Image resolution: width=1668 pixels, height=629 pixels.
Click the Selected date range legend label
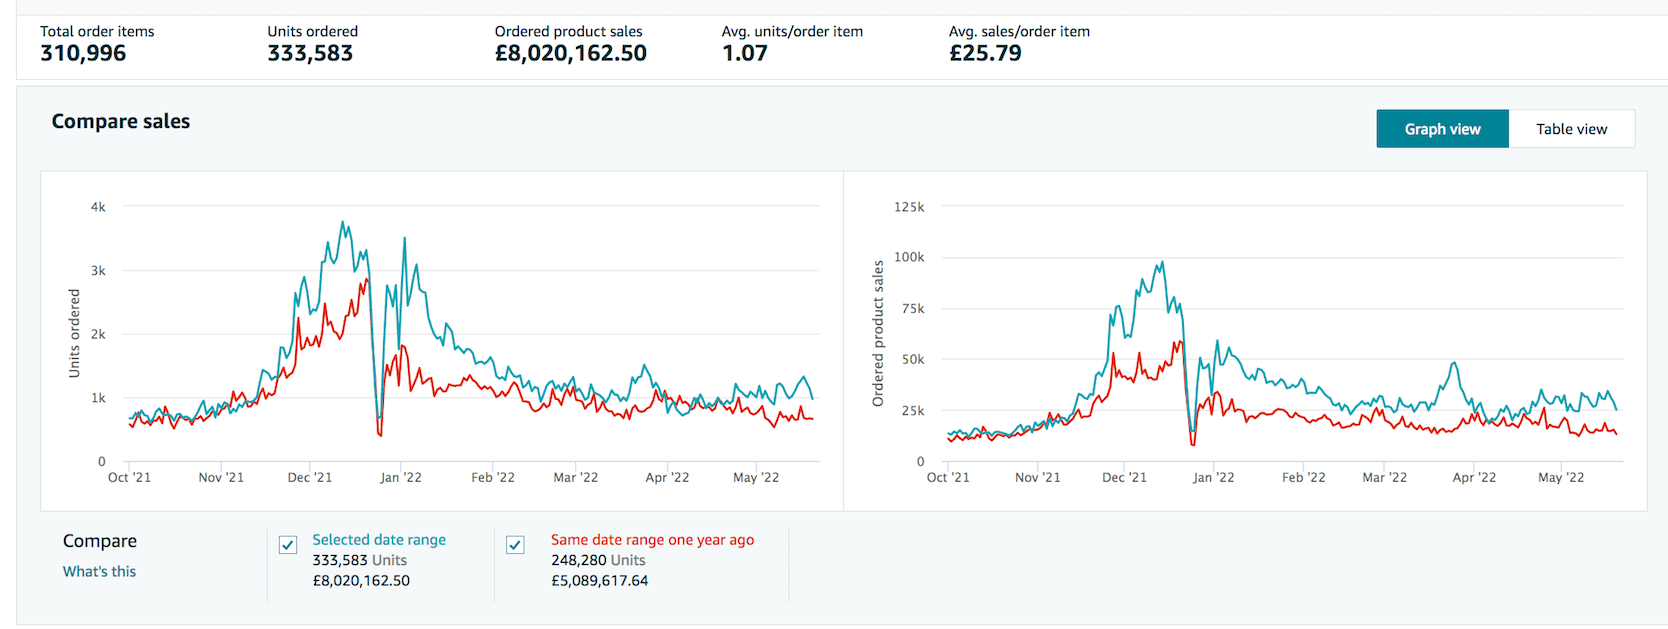378,540
